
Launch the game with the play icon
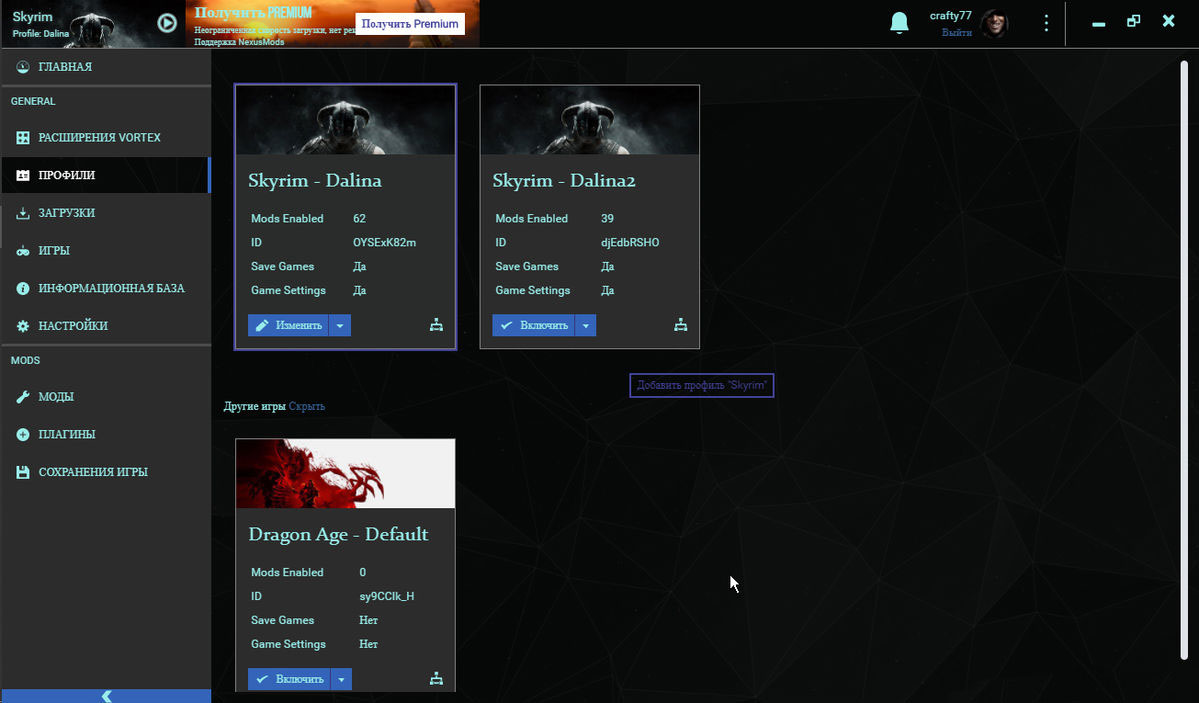pyautogui.click(x=167, y=23)
